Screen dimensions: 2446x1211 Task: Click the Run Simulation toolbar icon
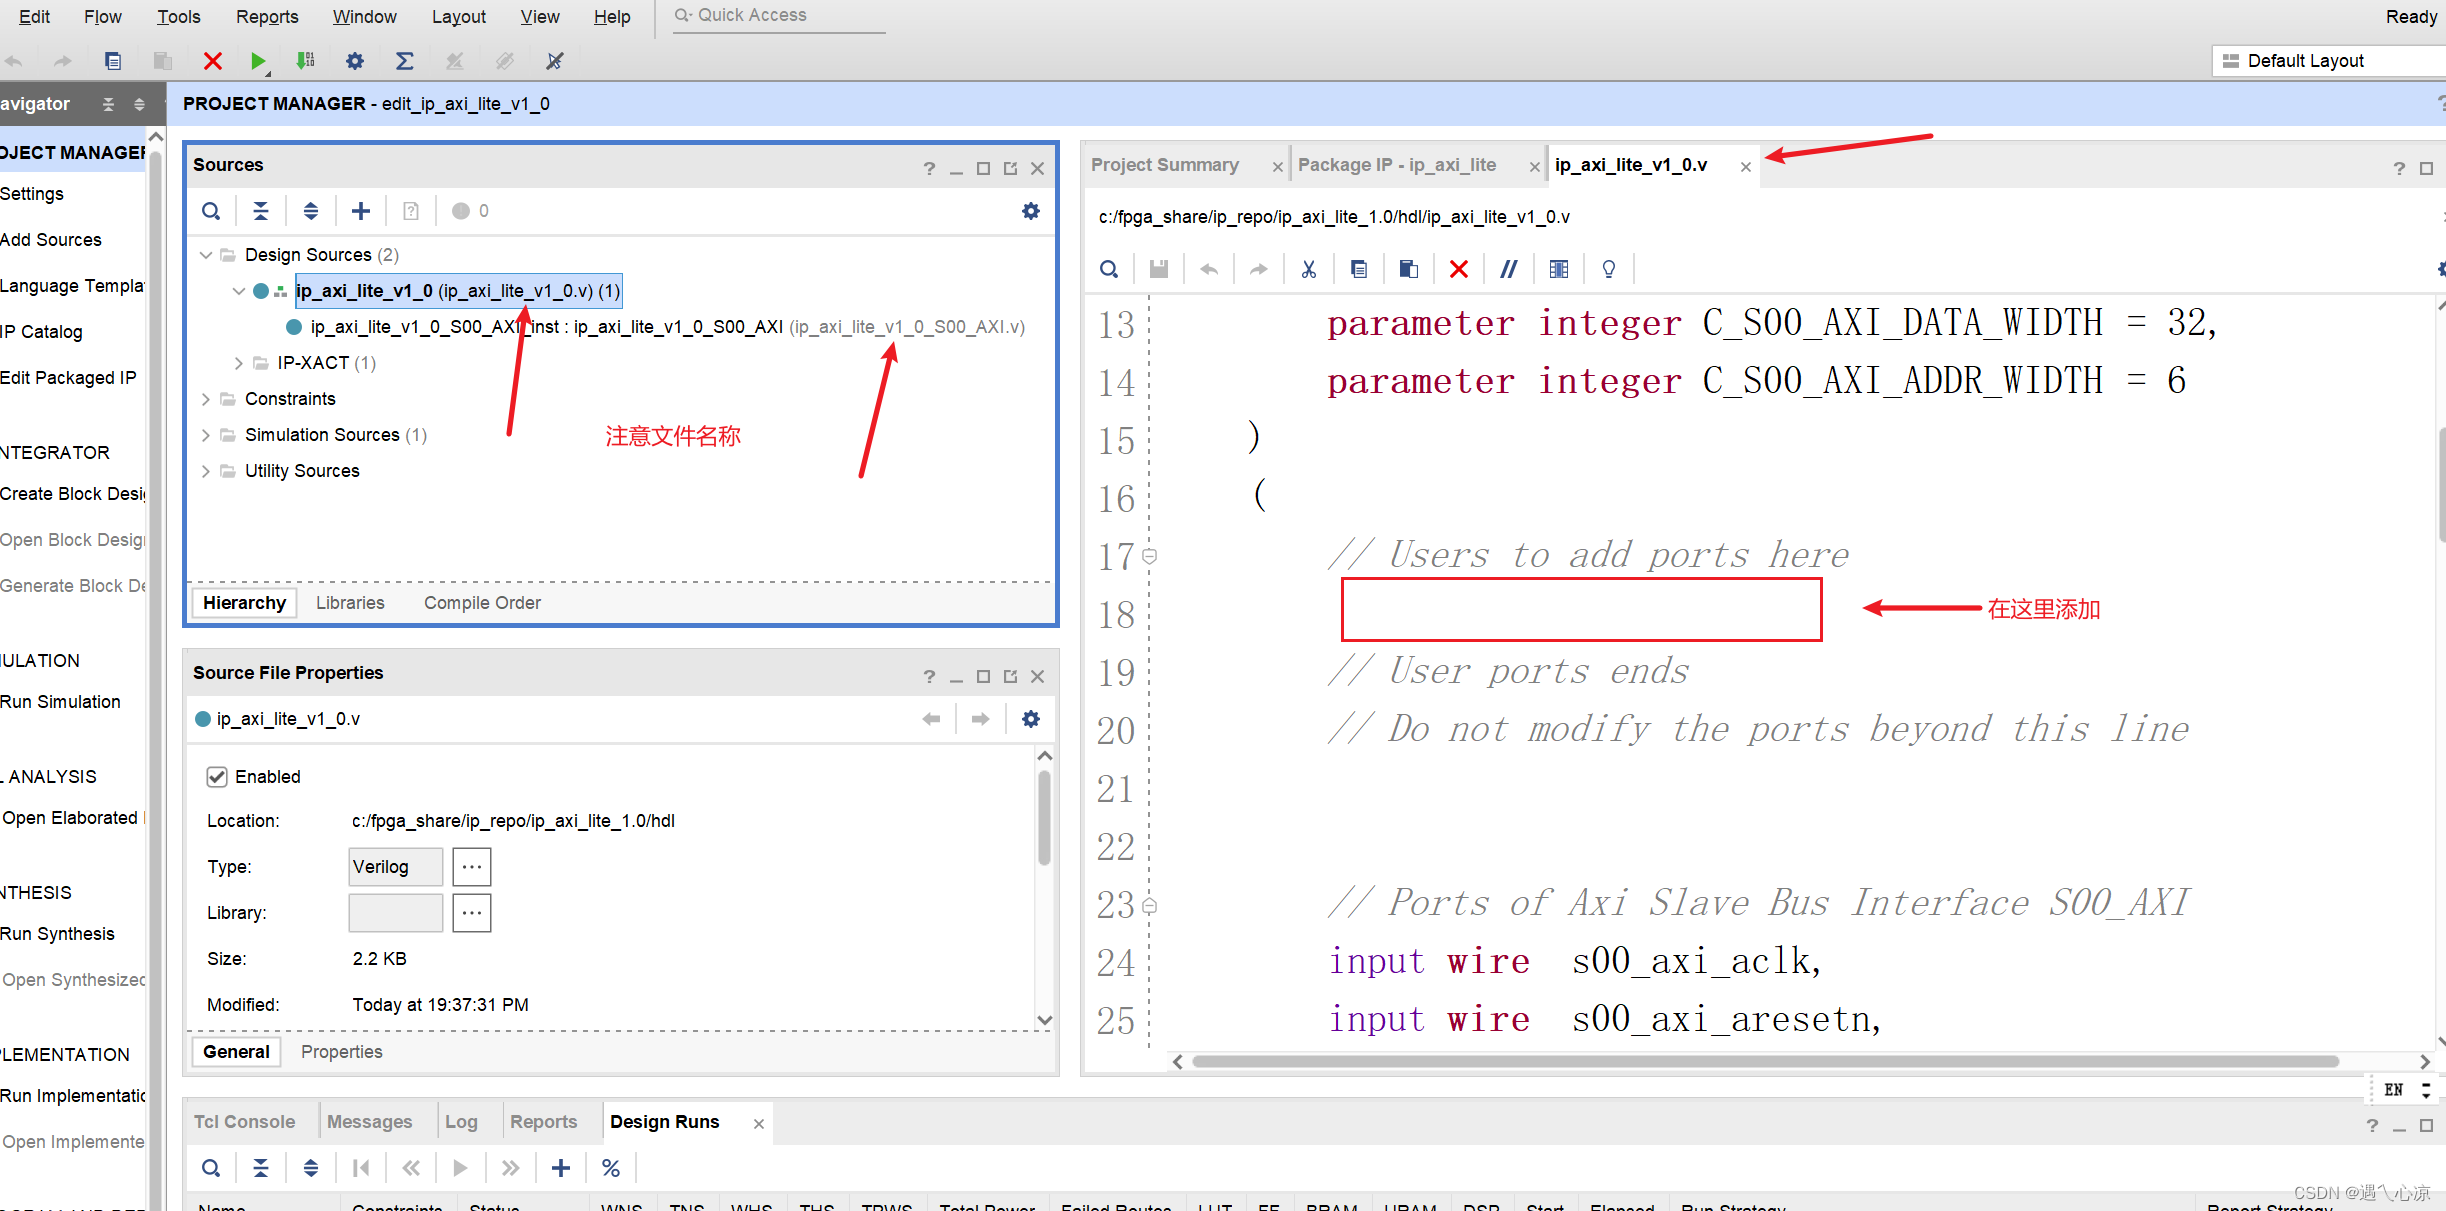tap(257, 59)
